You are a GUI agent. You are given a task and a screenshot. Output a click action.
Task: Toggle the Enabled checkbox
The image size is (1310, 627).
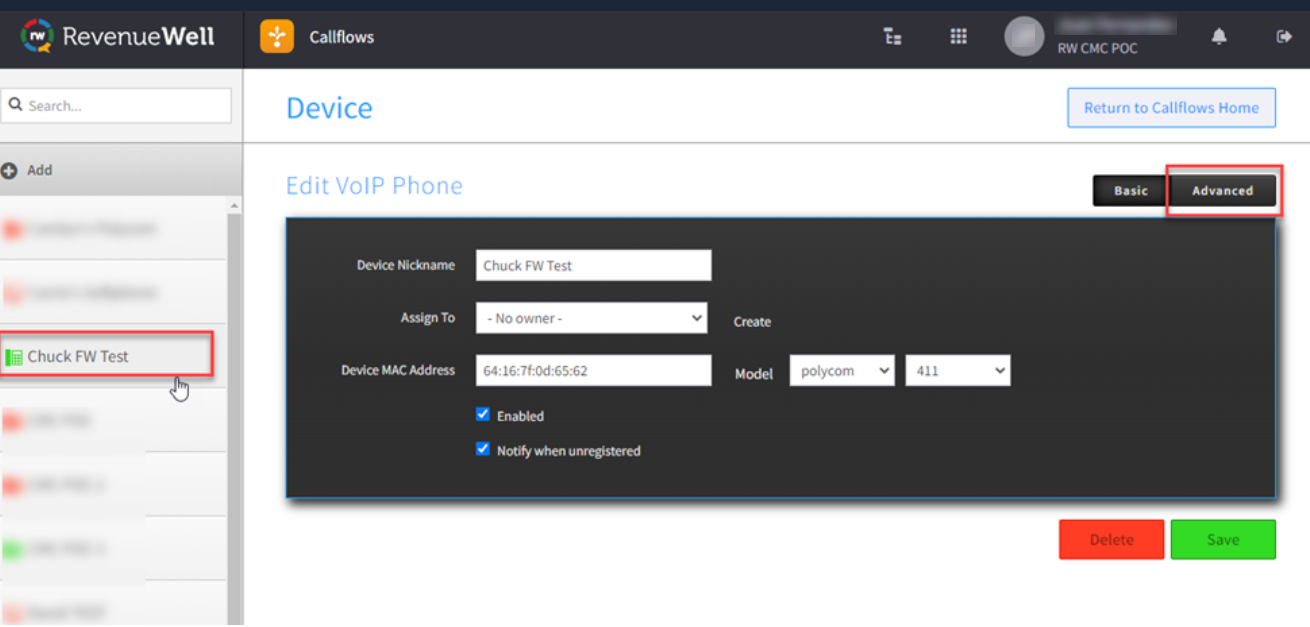click(483, 415)
